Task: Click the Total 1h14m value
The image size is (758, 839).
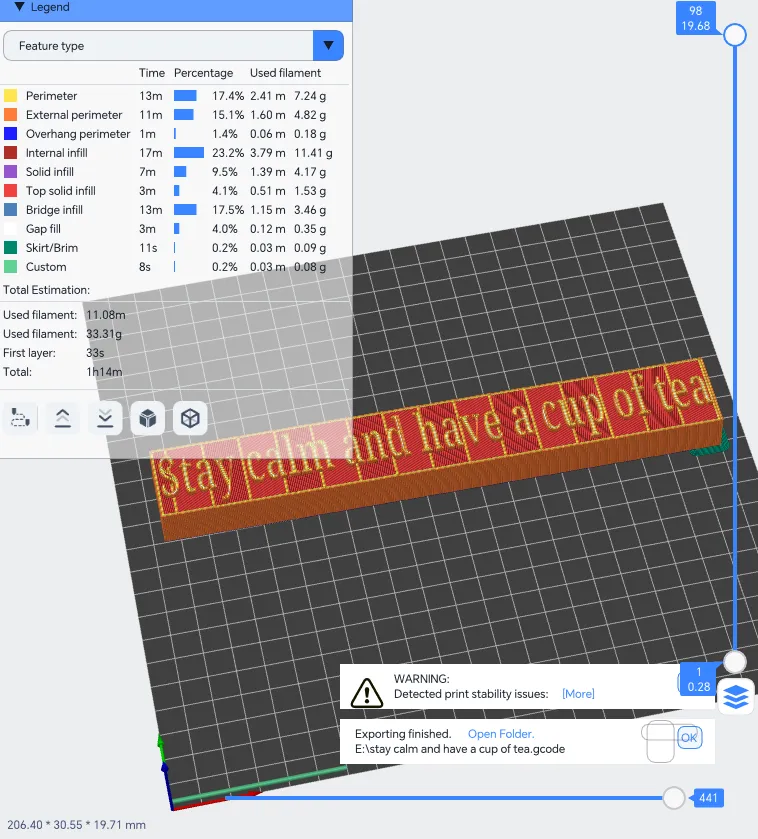Action: [104, 372]
